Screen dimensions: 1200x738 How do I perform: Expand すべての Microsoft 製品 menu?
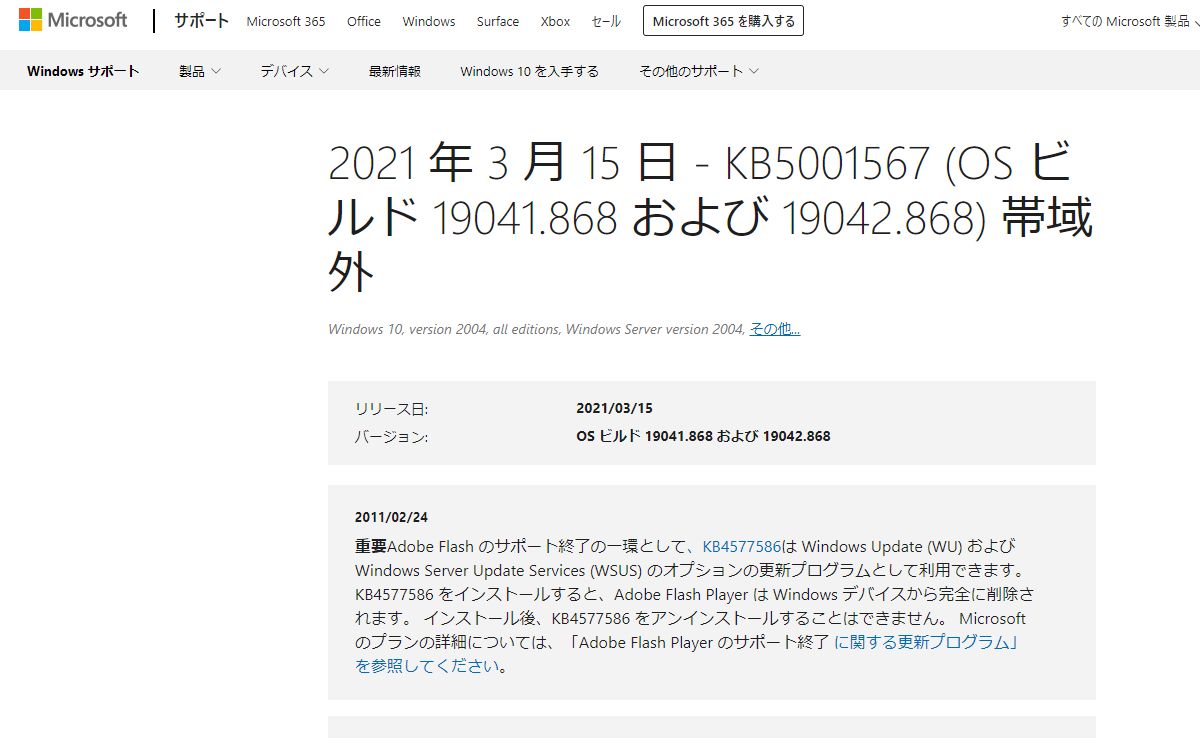[1130, 21]
